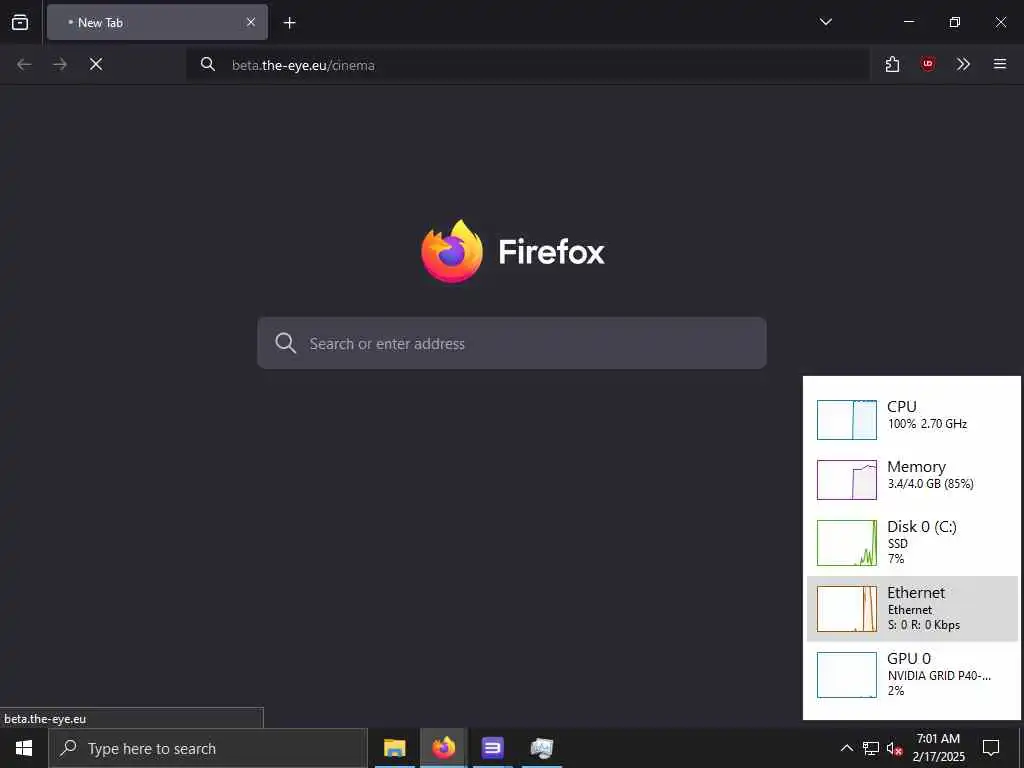Open network status tray icon
The image size is (1024, 768).
(871, 748)
